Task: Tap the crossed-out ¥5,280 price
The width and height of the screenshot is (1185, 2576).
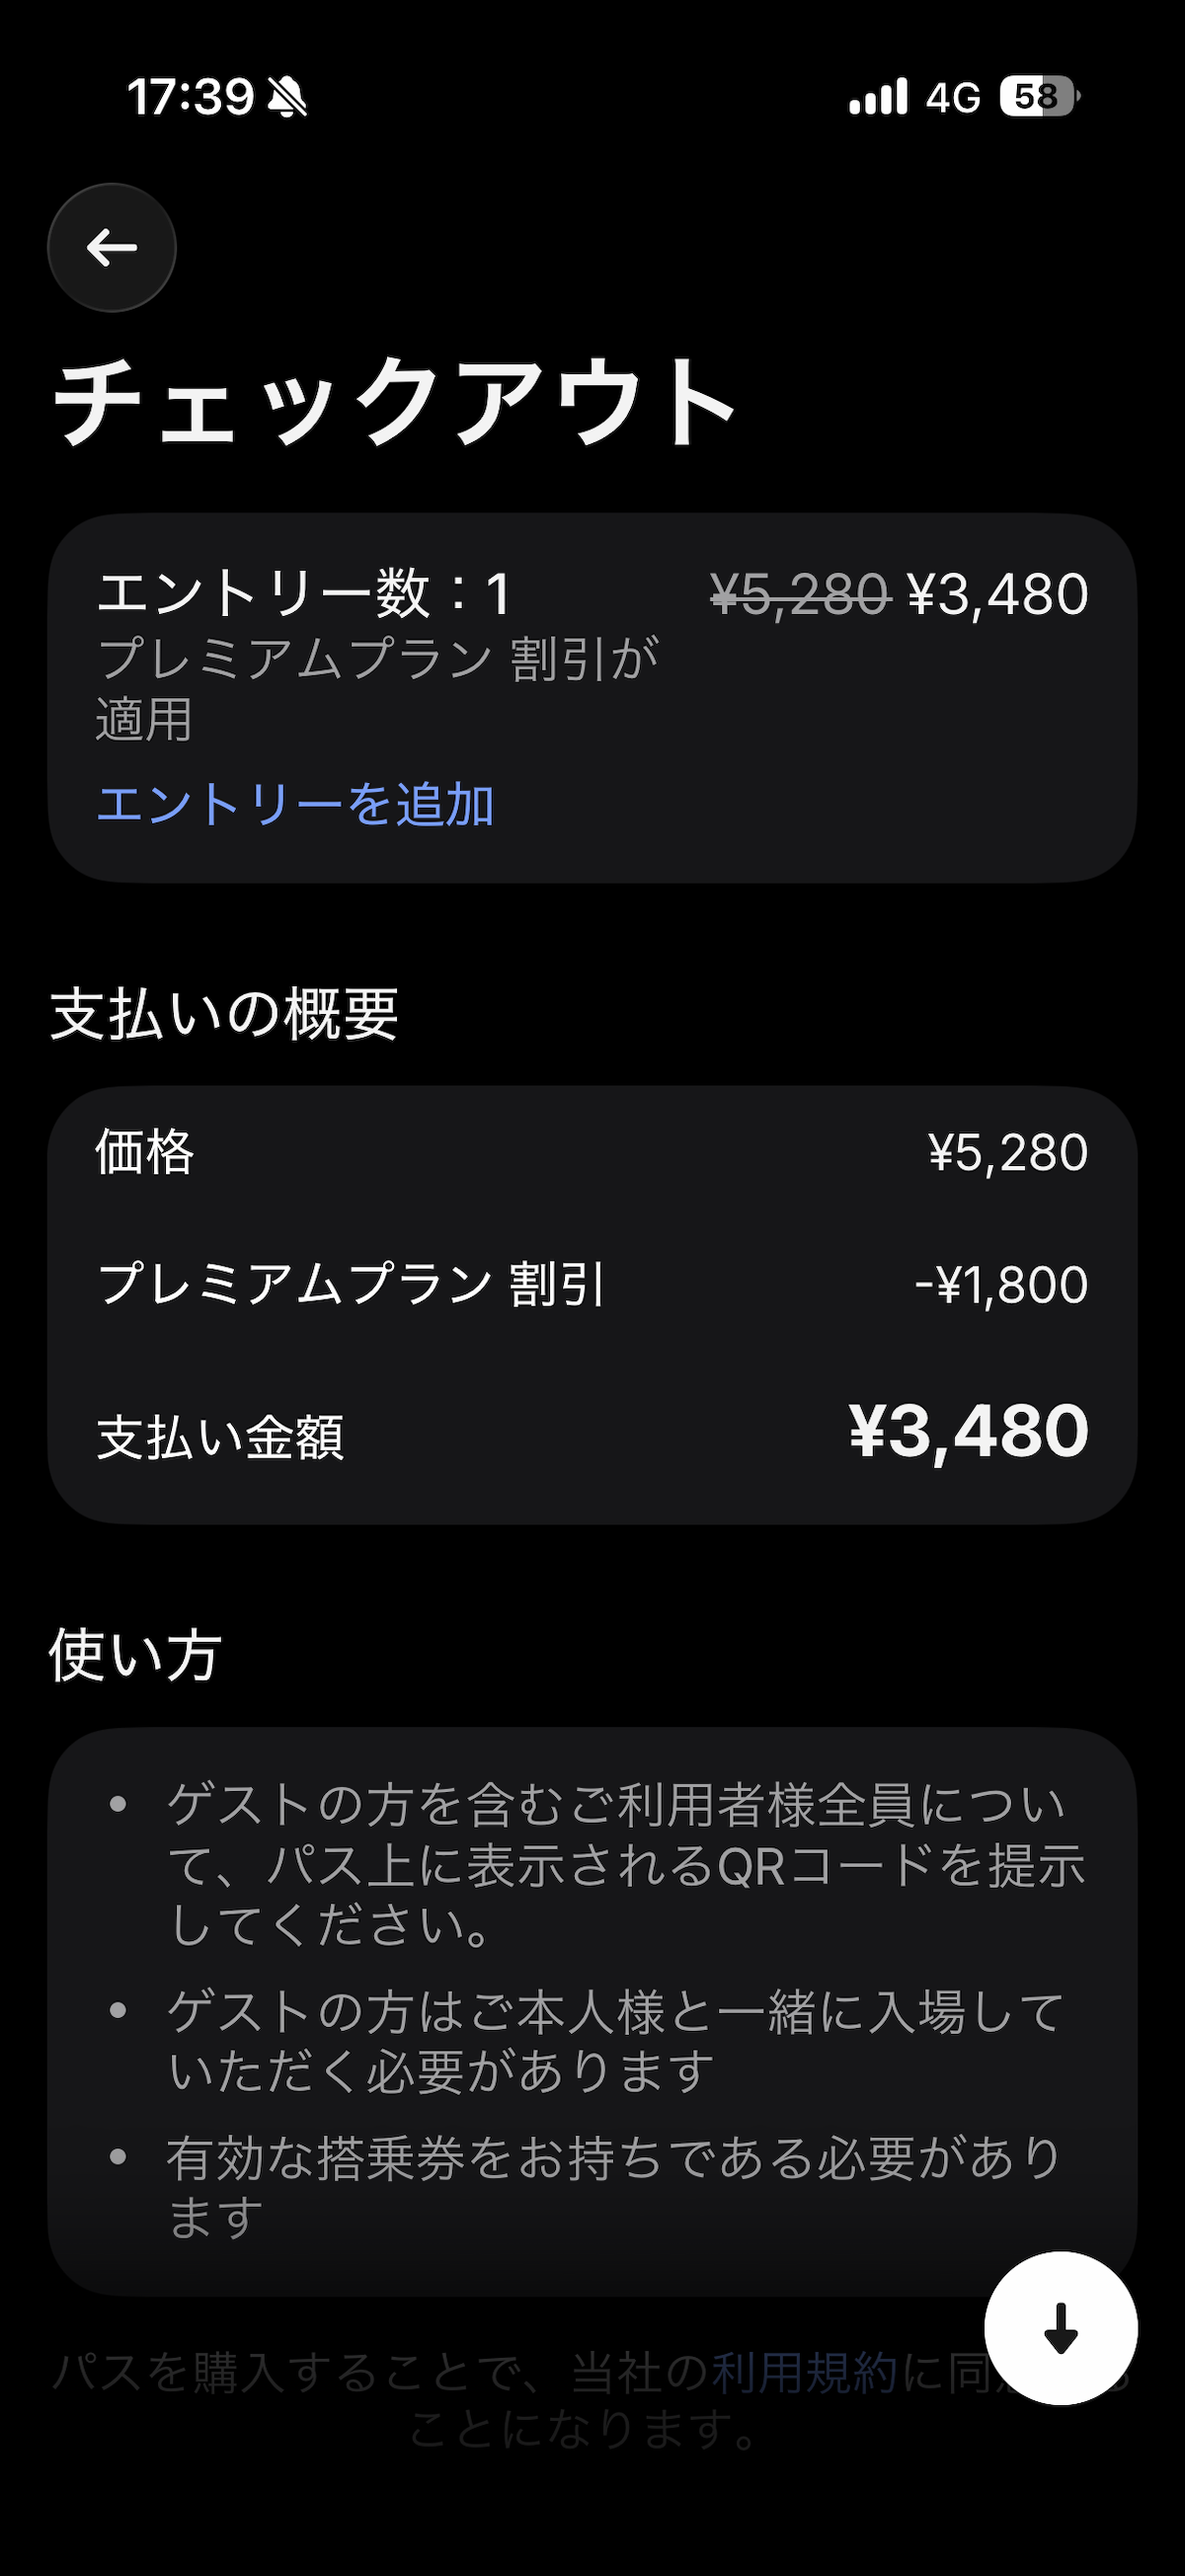Action: pos(799,594)
